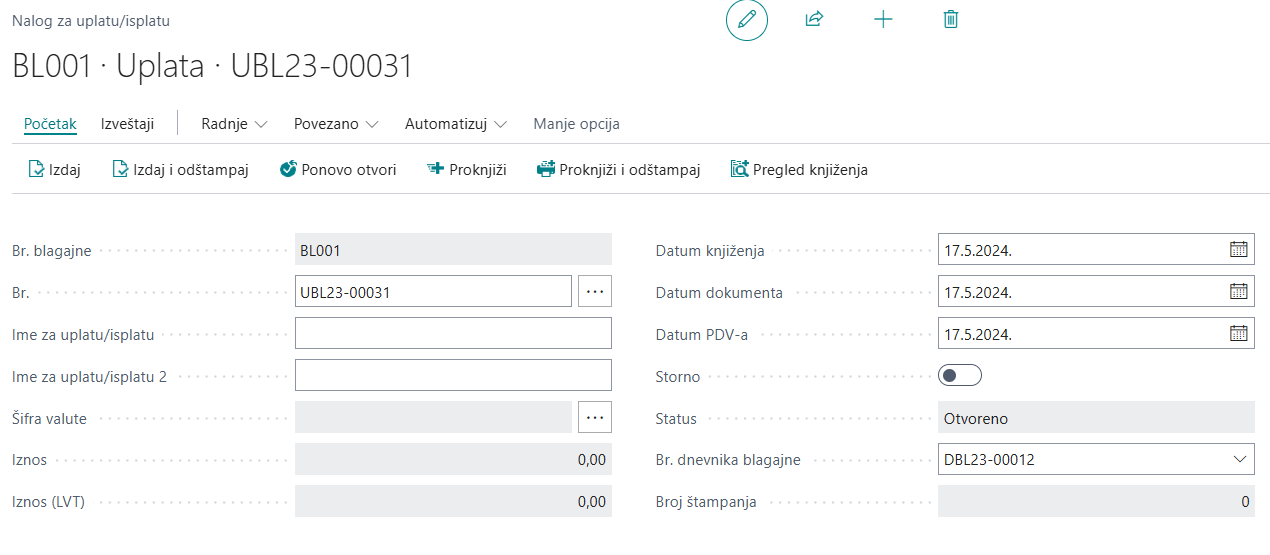Click the plus icon for new record
The height and width of the screenshot is (555, 1270).
(x=883, y=19)
